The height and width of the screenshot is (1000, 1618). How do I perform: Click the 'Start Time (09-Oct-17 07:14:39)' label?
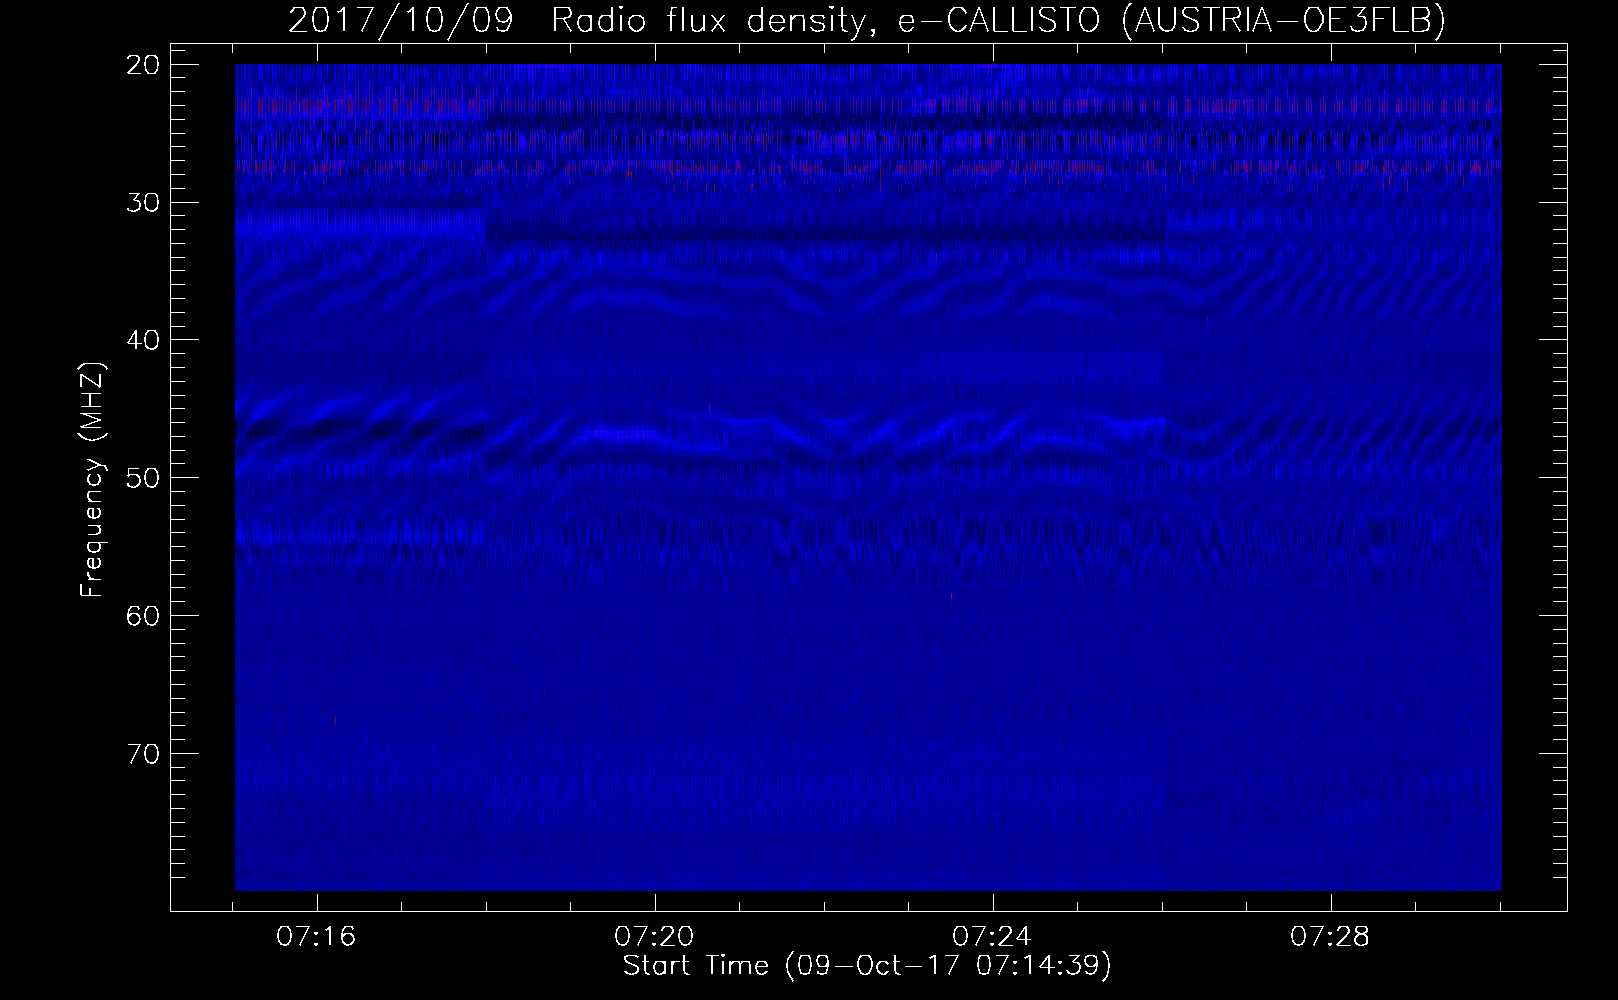point(867,966)
